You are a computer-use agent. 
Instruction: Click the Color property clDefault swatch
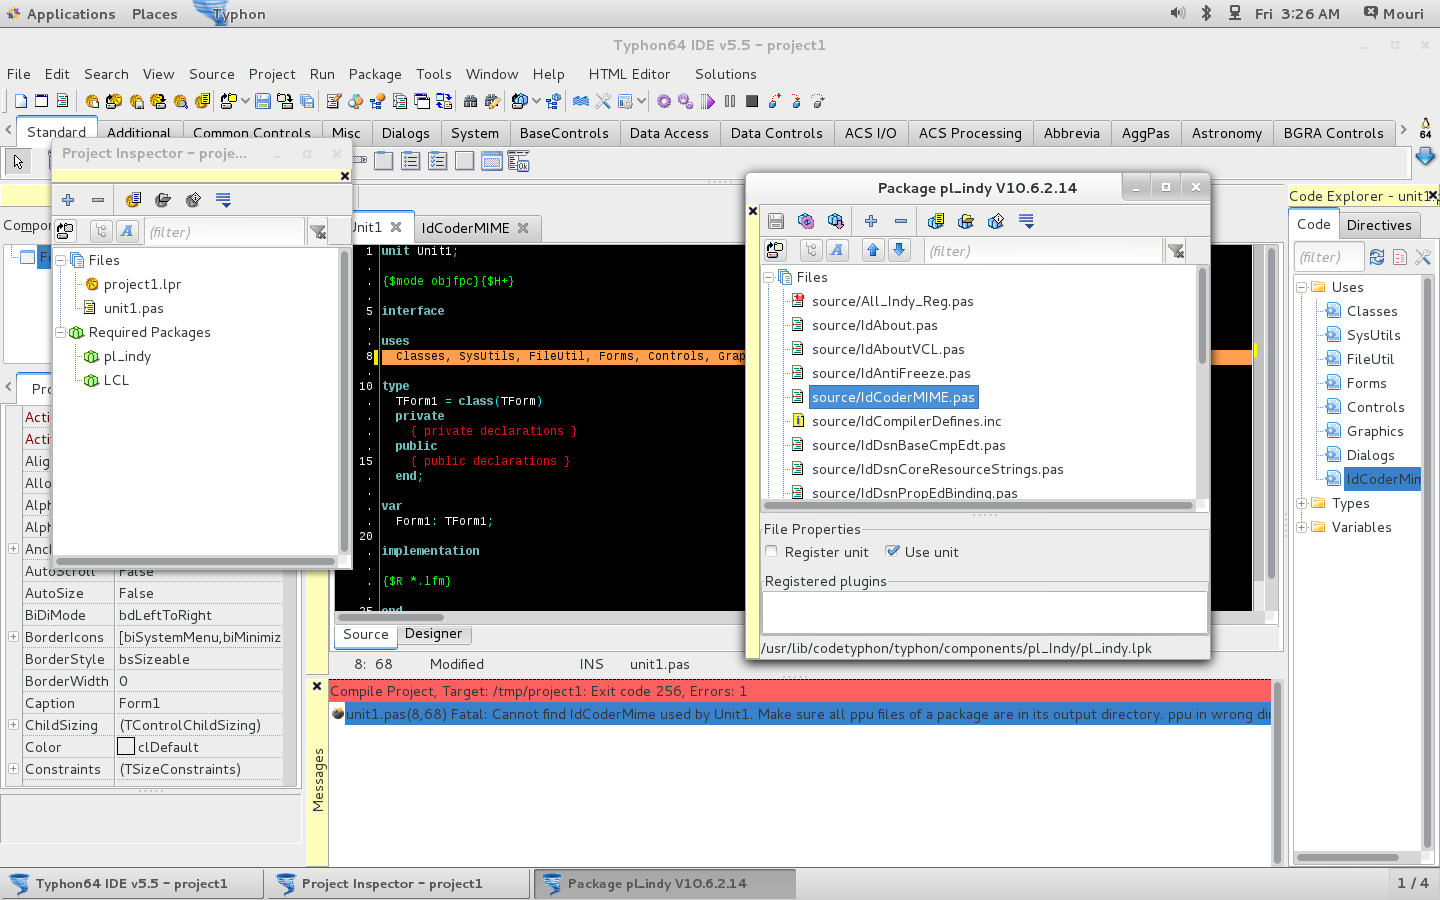pos(126,747)
